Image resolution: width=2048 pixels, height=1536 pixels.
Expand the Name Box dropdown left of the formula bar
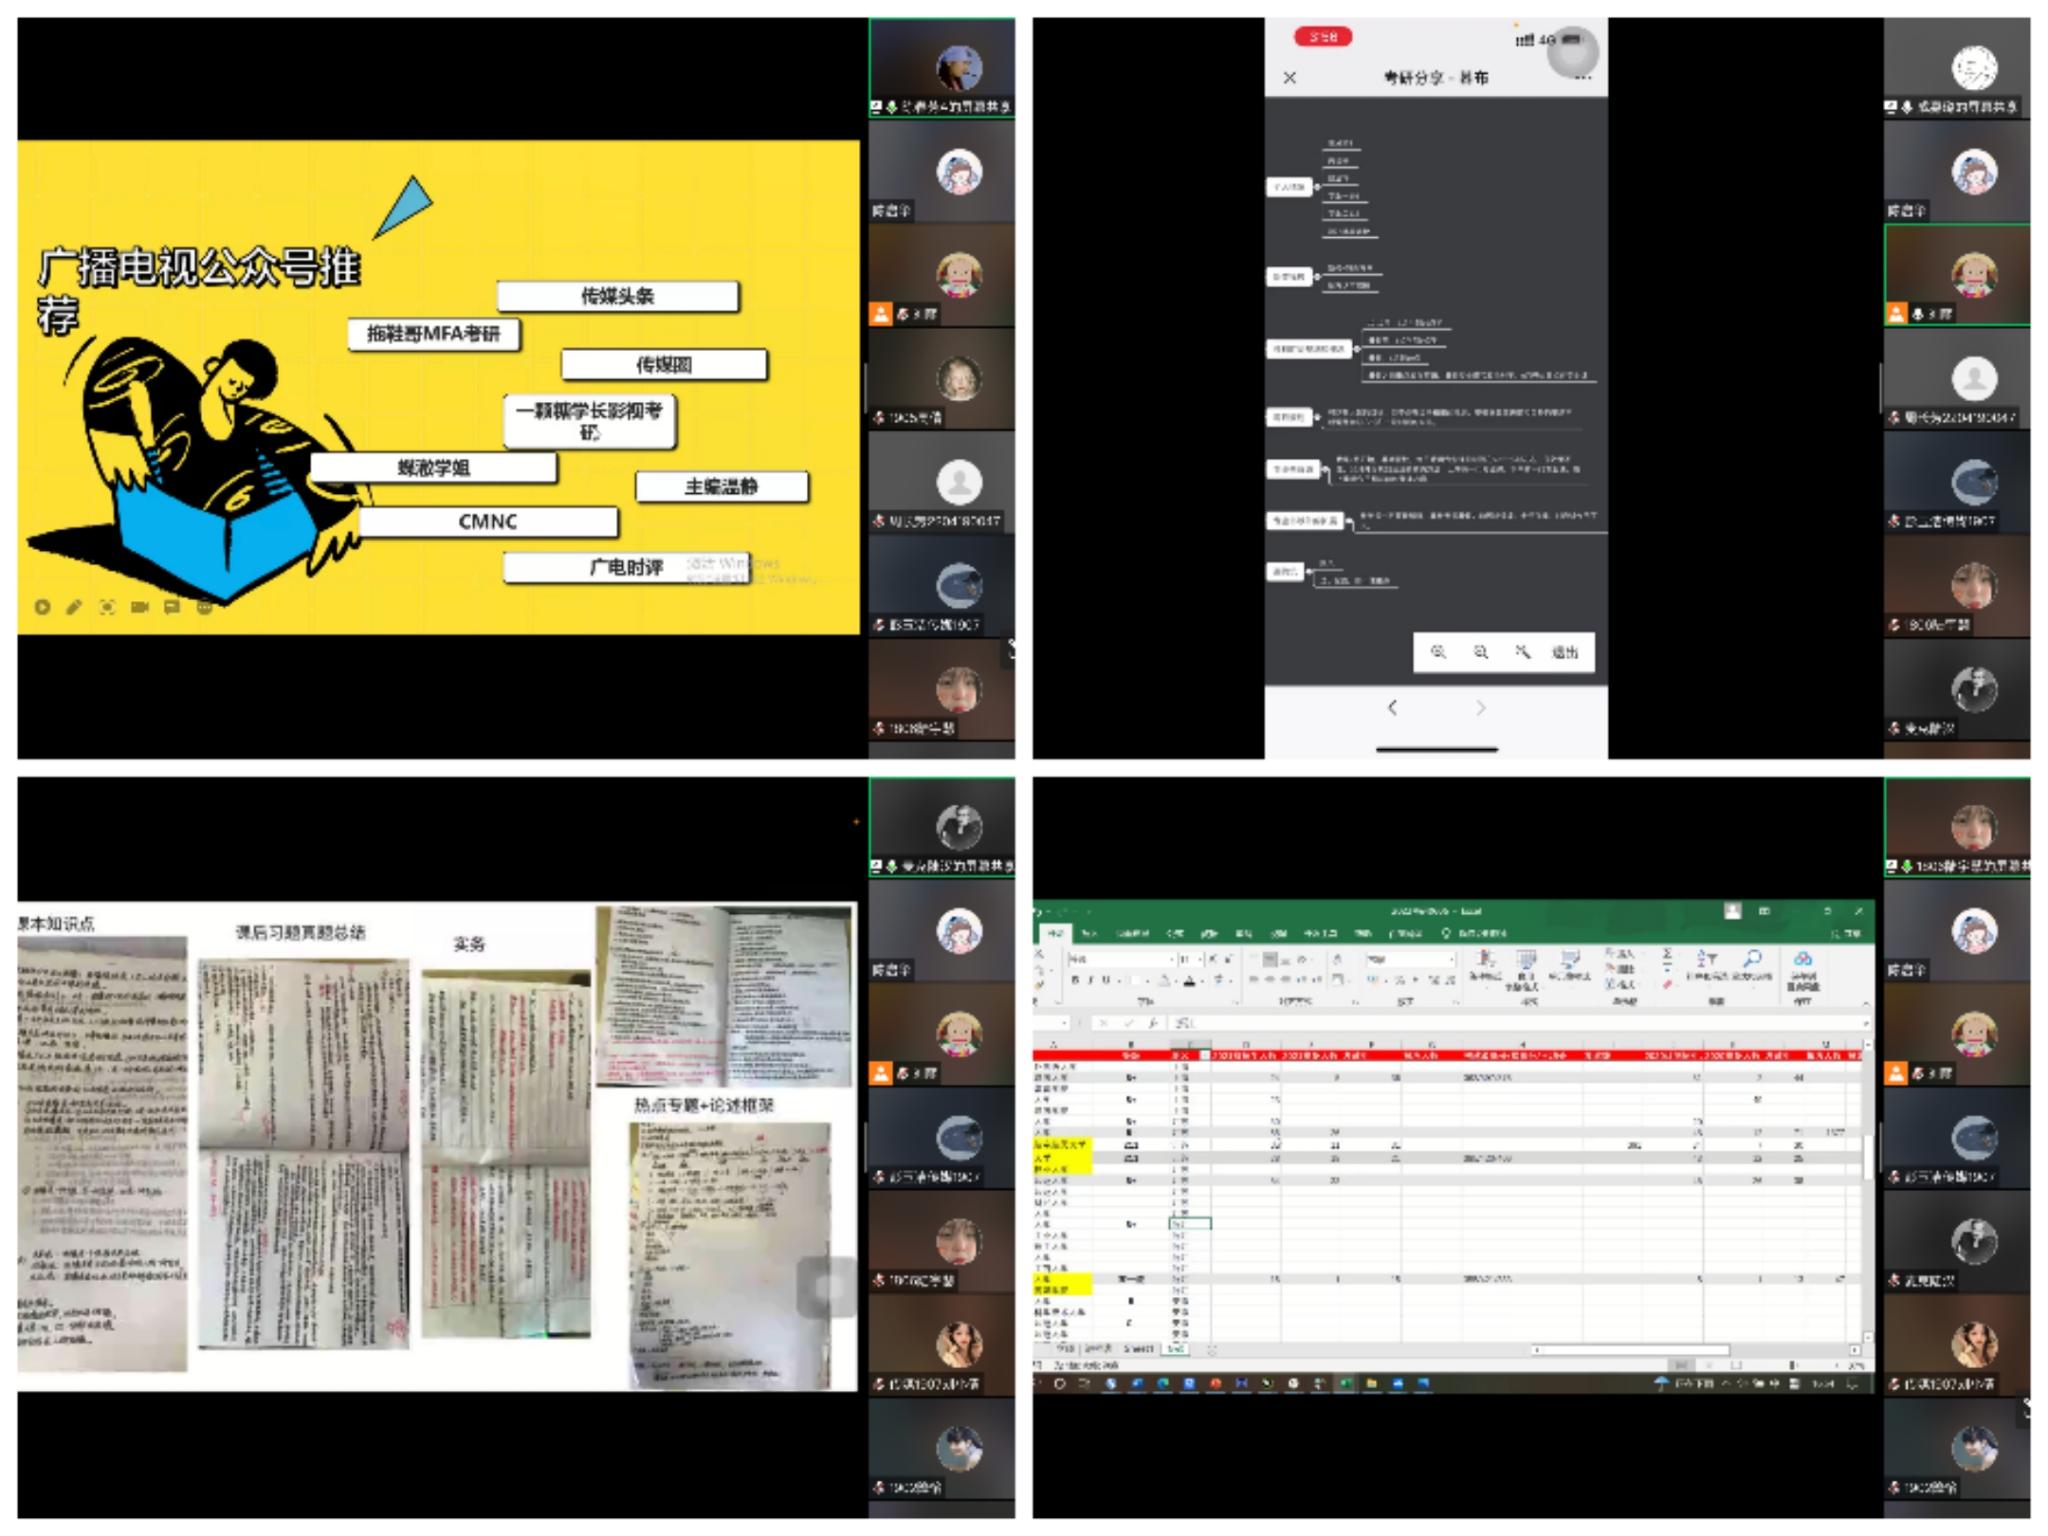[x=1064, y=1023]
